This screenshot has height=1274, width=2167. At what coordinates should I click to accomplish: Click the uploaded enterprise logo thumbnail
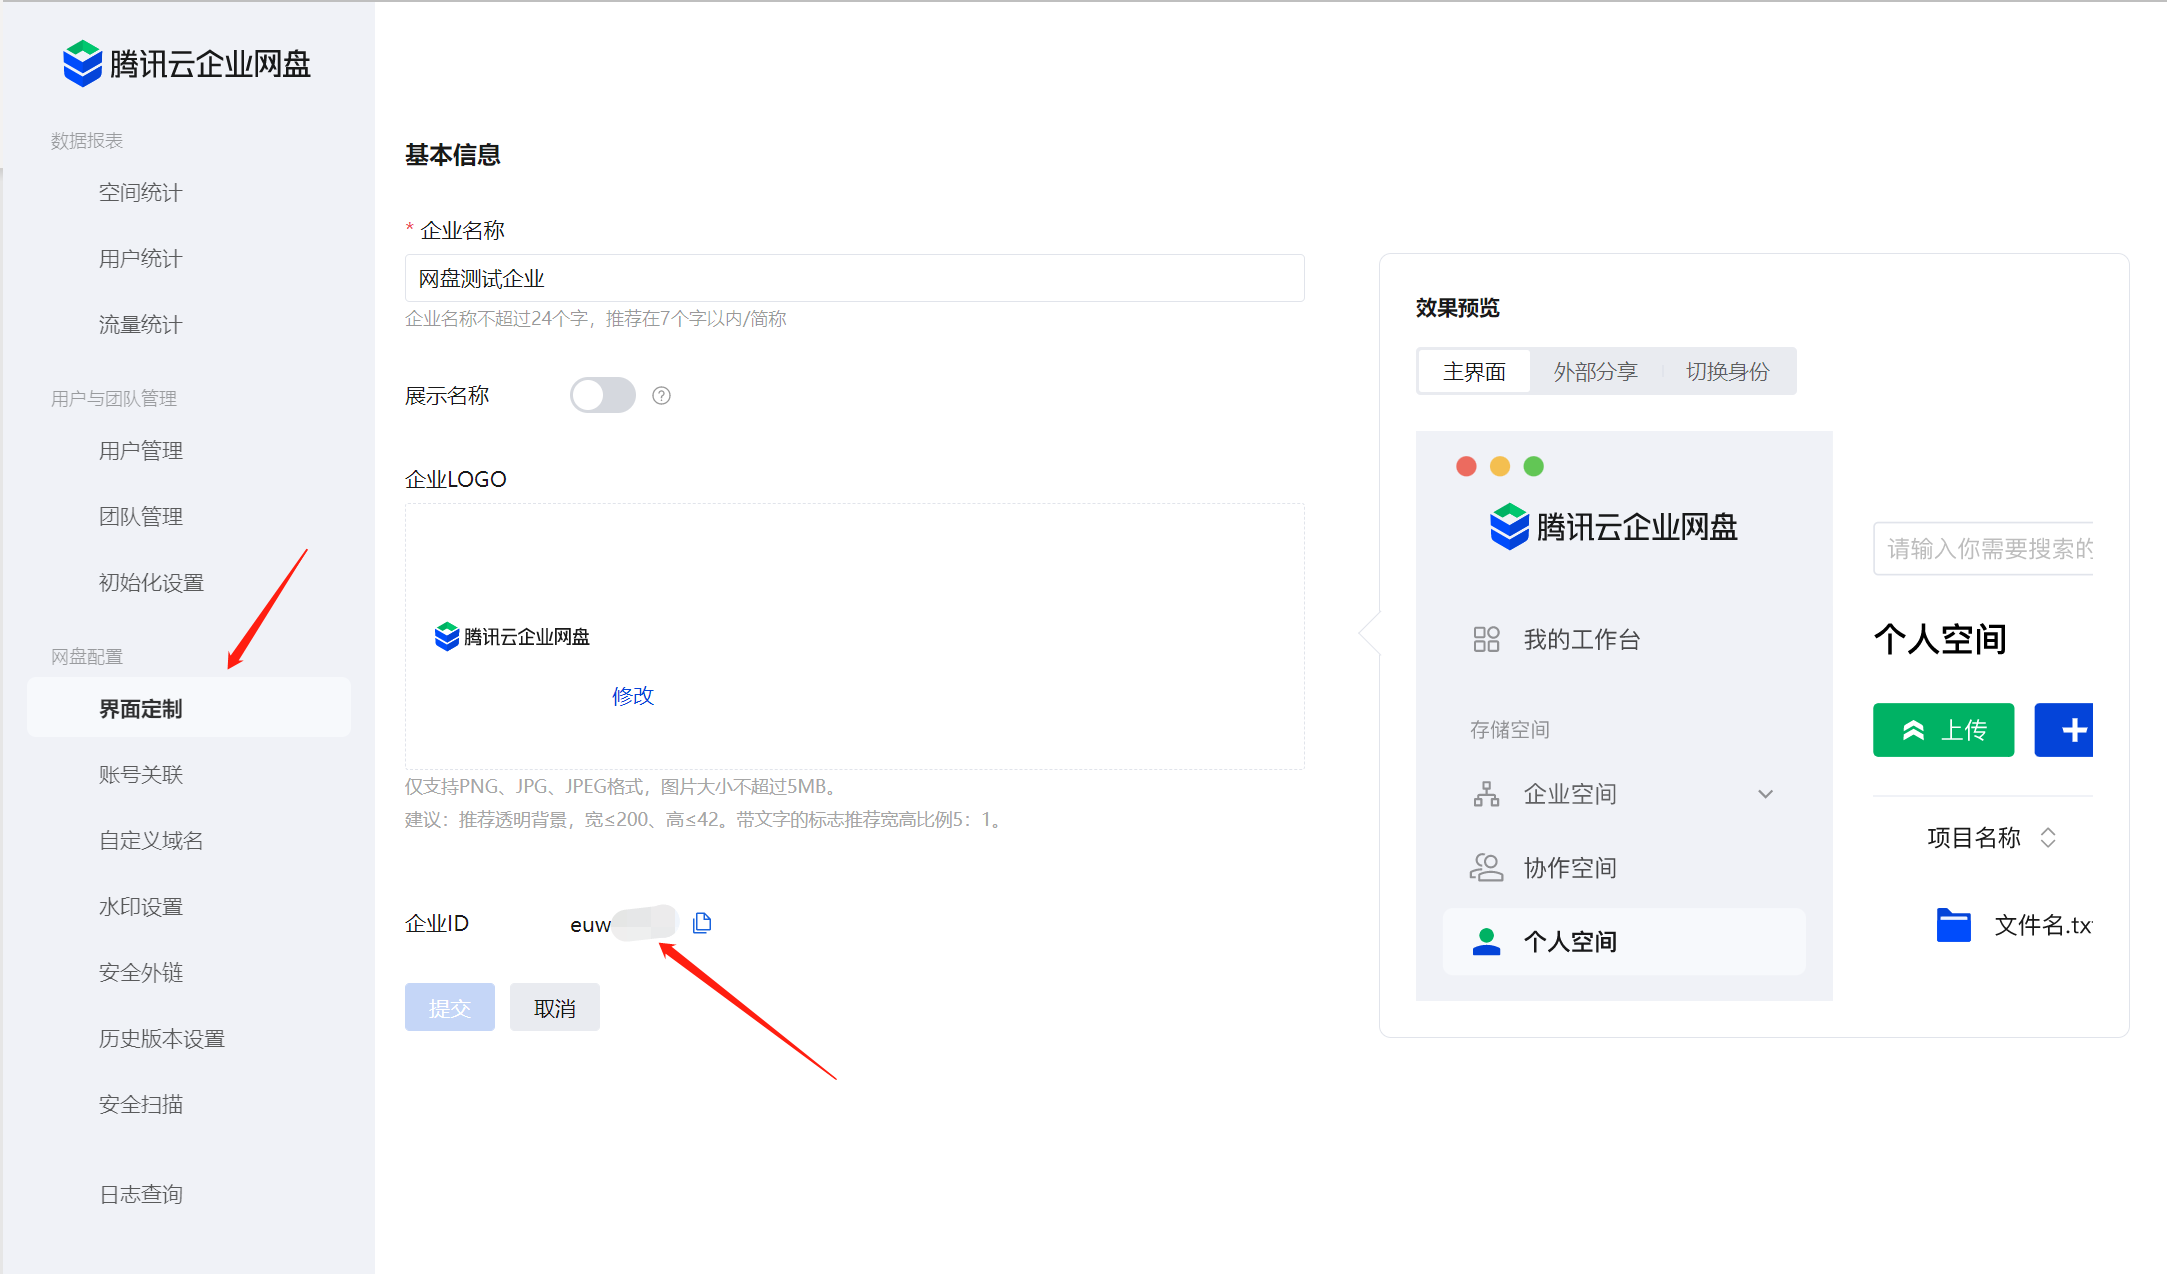tap(512, 636)
